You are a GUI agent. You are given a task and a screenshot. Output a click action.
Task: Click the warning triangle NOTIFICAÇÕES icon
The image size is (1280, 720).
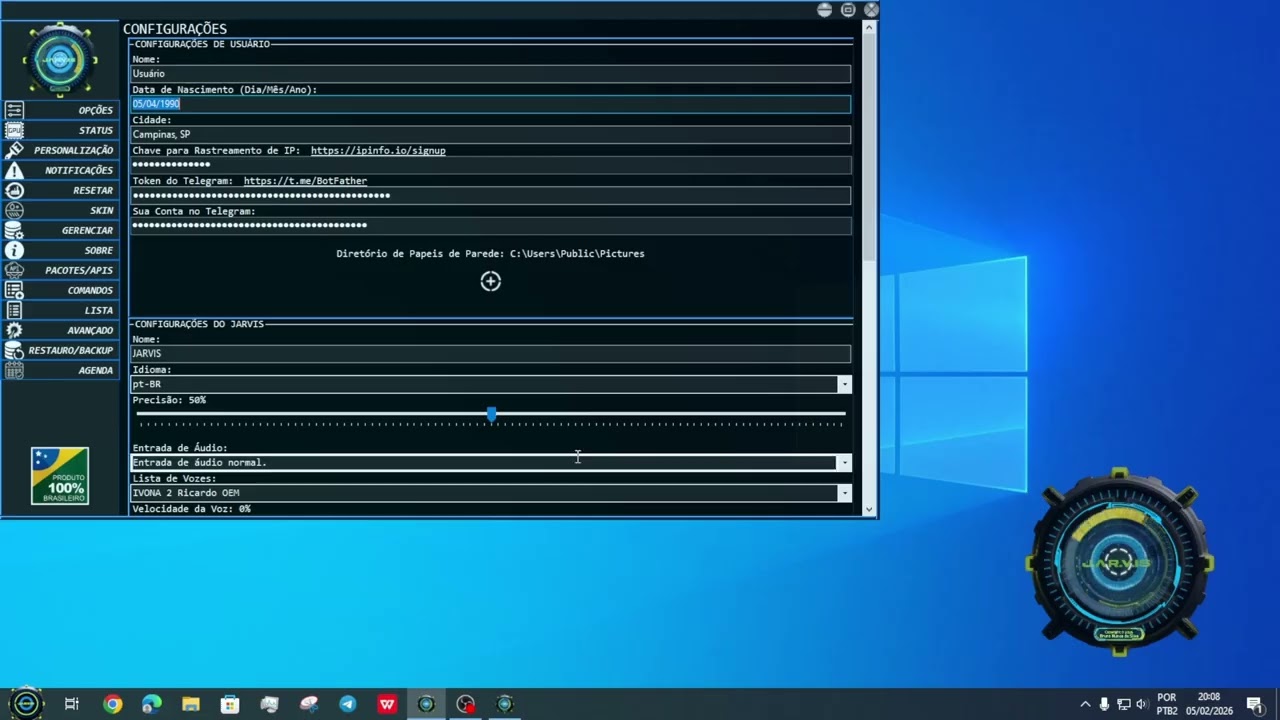coord(14,170)
